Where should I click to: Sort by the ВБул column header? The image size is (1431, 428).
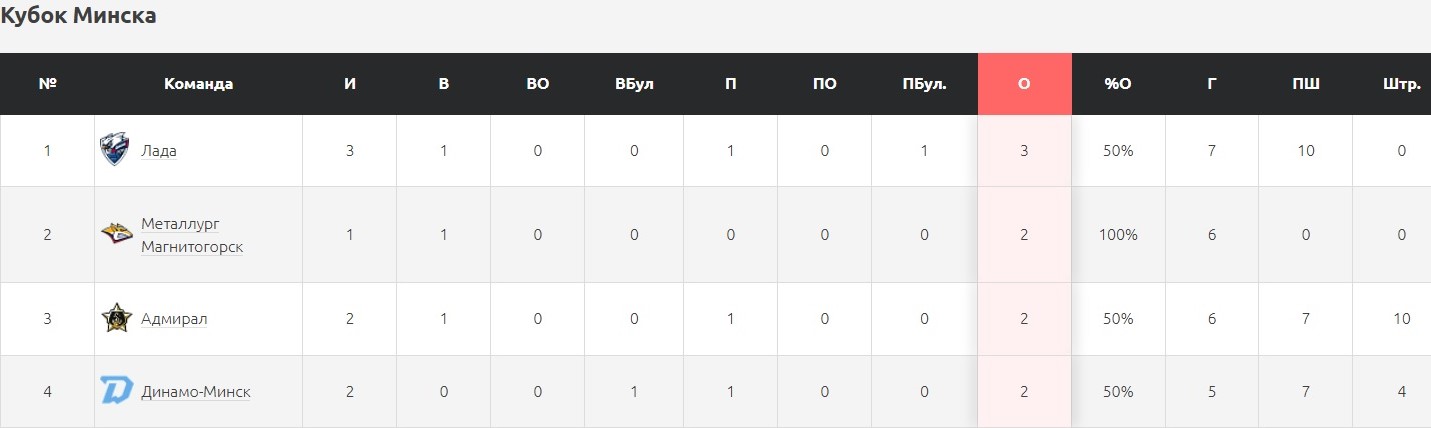point(634,84)
